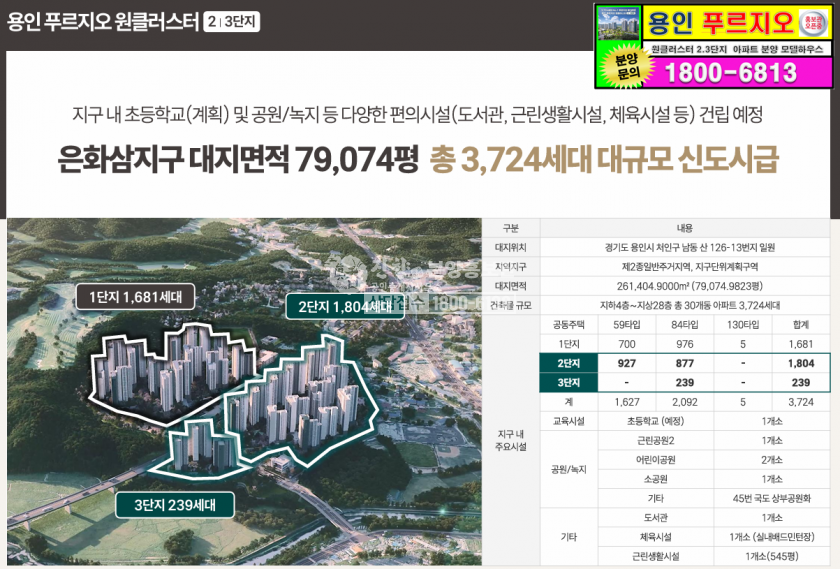Click the 2 | 3단지 badge in header

coord(231,21)
